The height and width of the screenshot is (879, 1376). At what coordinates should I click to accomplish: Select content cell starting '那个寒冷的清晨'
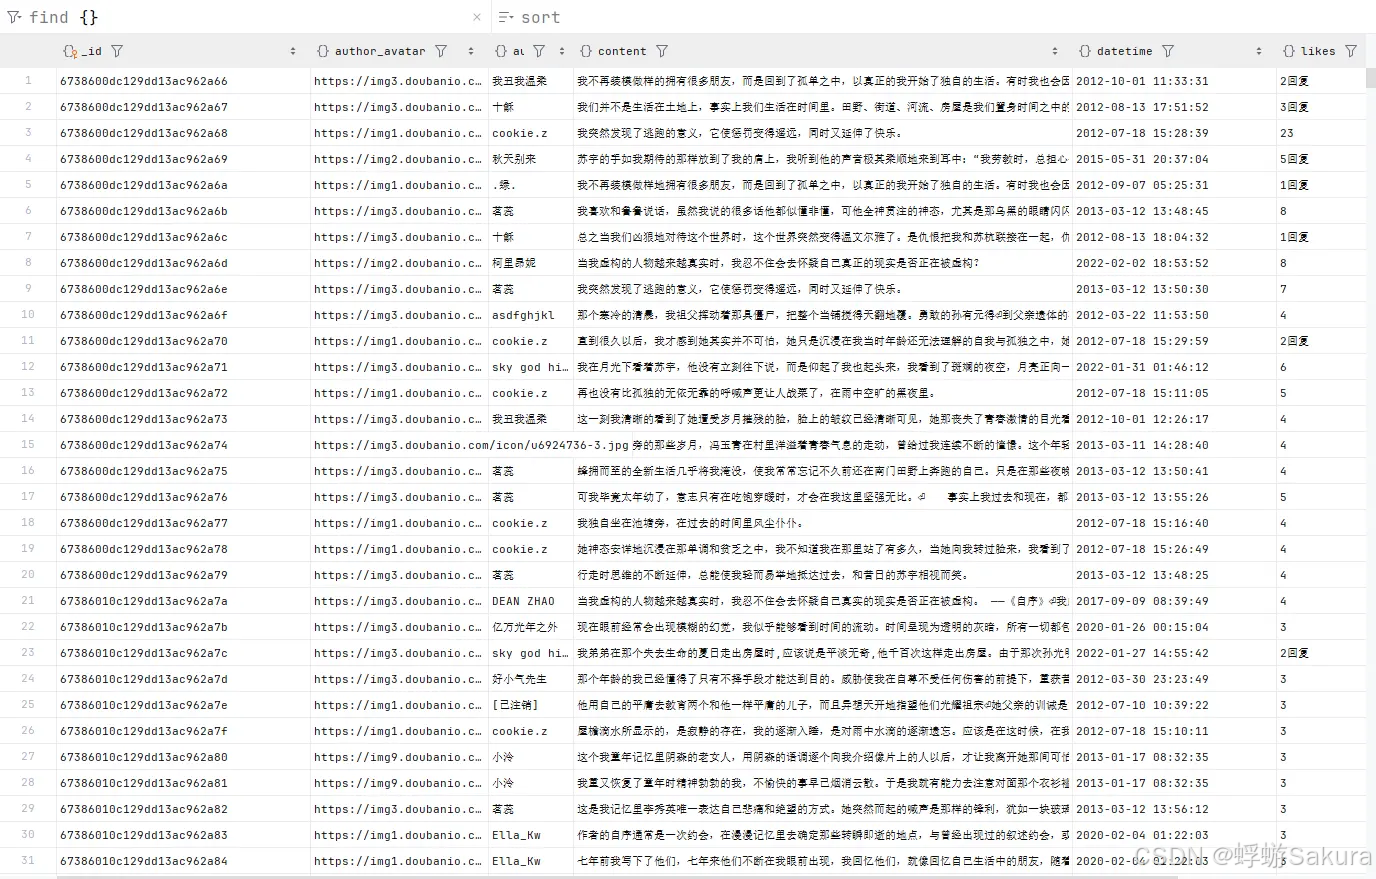pos(822,315)
